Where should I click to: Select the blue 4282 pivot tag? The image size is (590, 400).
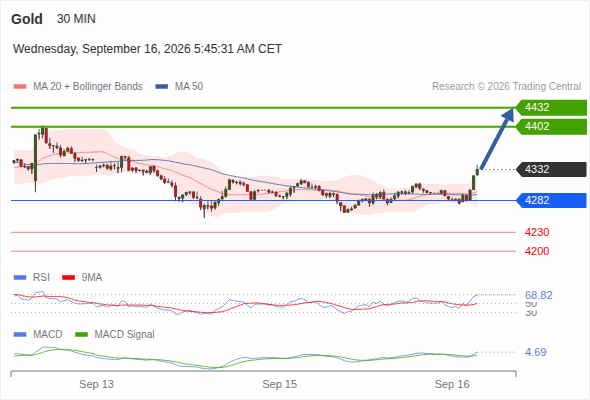coord(551,200)
